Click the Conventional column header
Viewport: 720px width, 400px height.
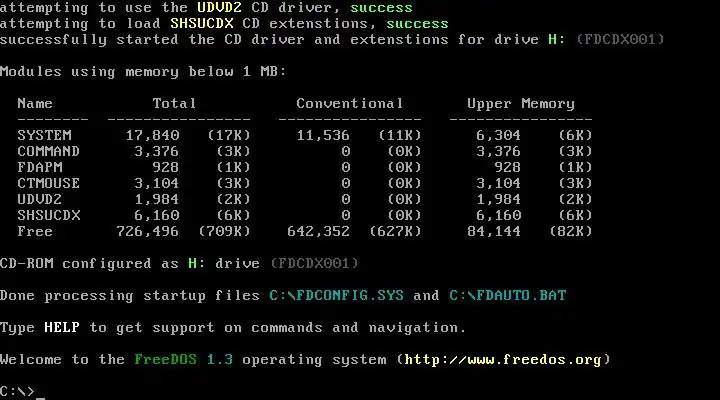click(x=349, y=103)
